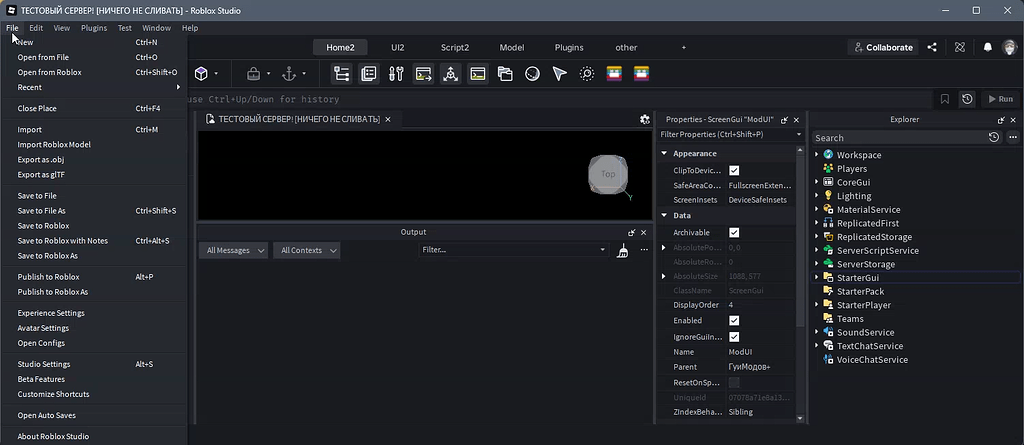This screenshot has width=1024, height=445.
Task: Open the Recent submenu
Action: [94, 88]
